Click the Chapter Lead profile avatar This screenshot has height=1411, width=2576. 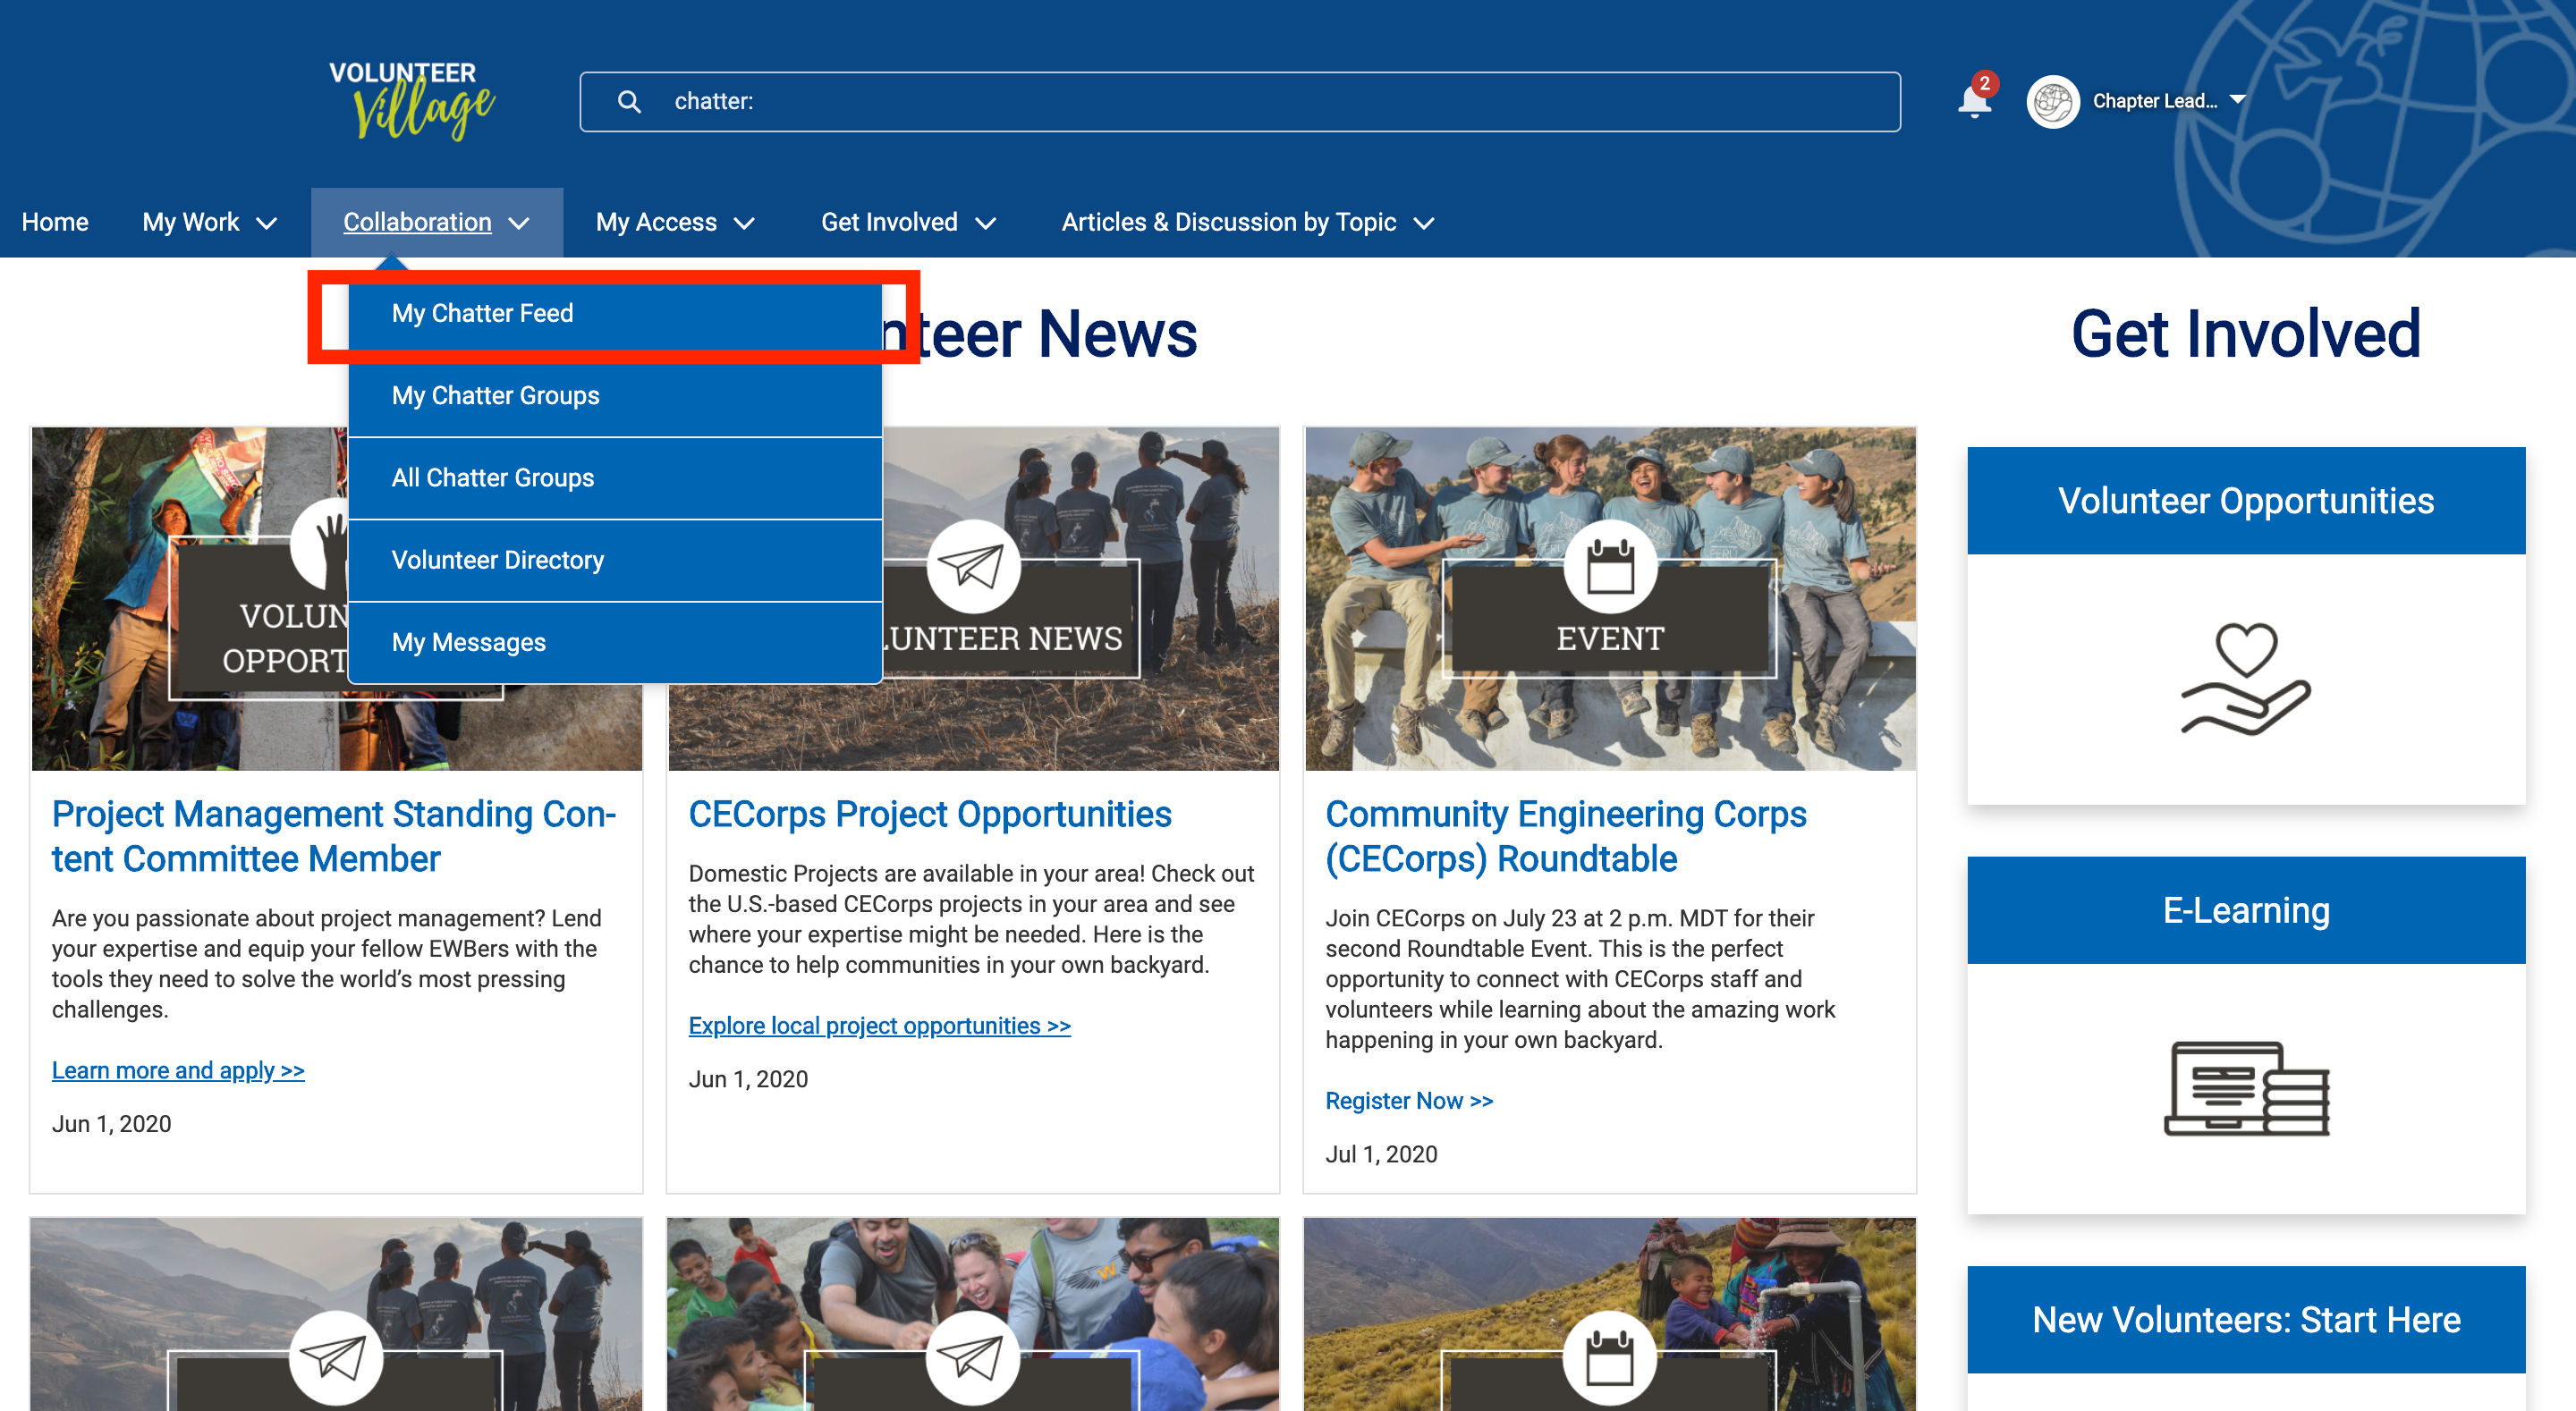(2052, 101)
